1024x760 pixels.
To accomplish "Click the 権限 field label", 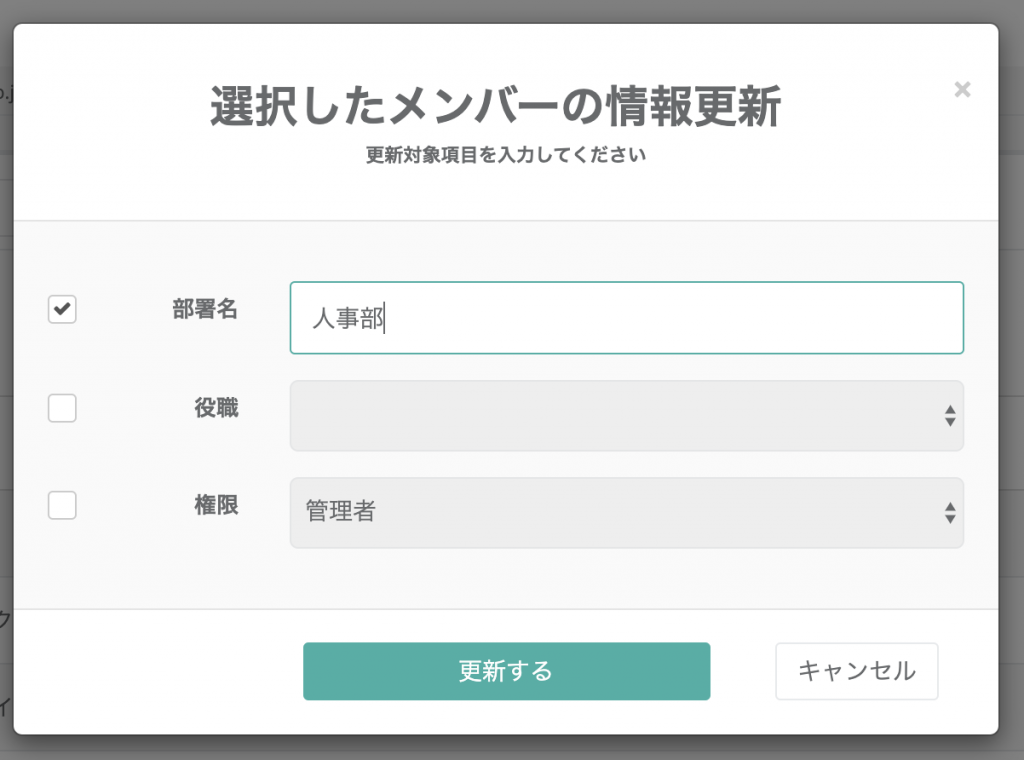I will (x=216, y=505).
